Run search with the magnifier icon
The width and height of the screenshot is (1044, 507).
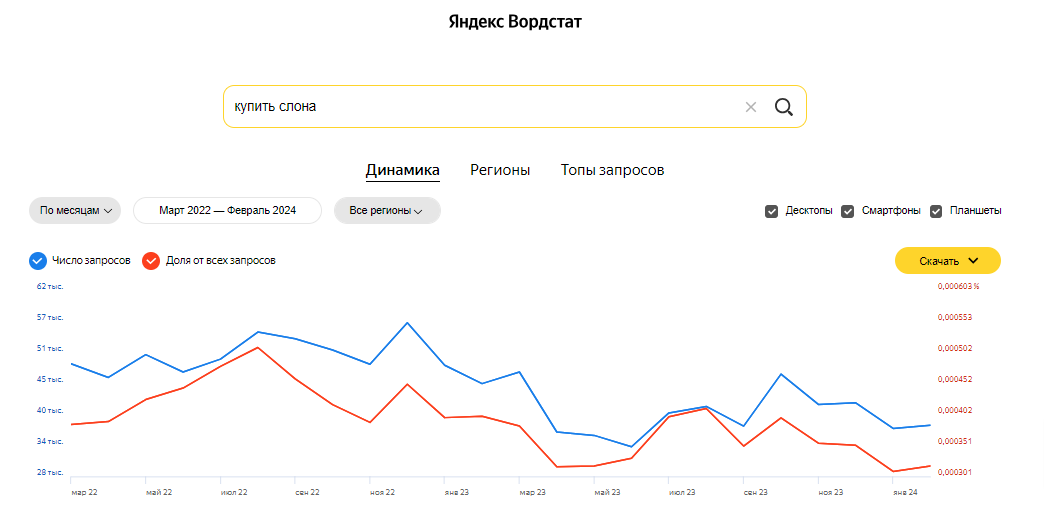click(784, 107)
